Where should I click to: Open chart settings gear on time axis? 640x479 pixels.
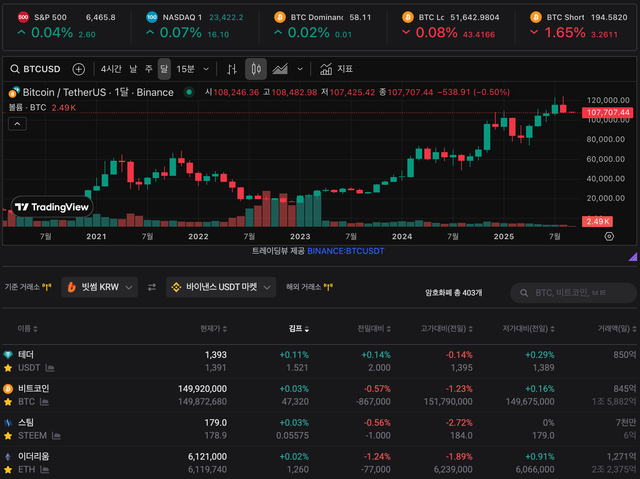pyautogui.click(x=609, y=236)
